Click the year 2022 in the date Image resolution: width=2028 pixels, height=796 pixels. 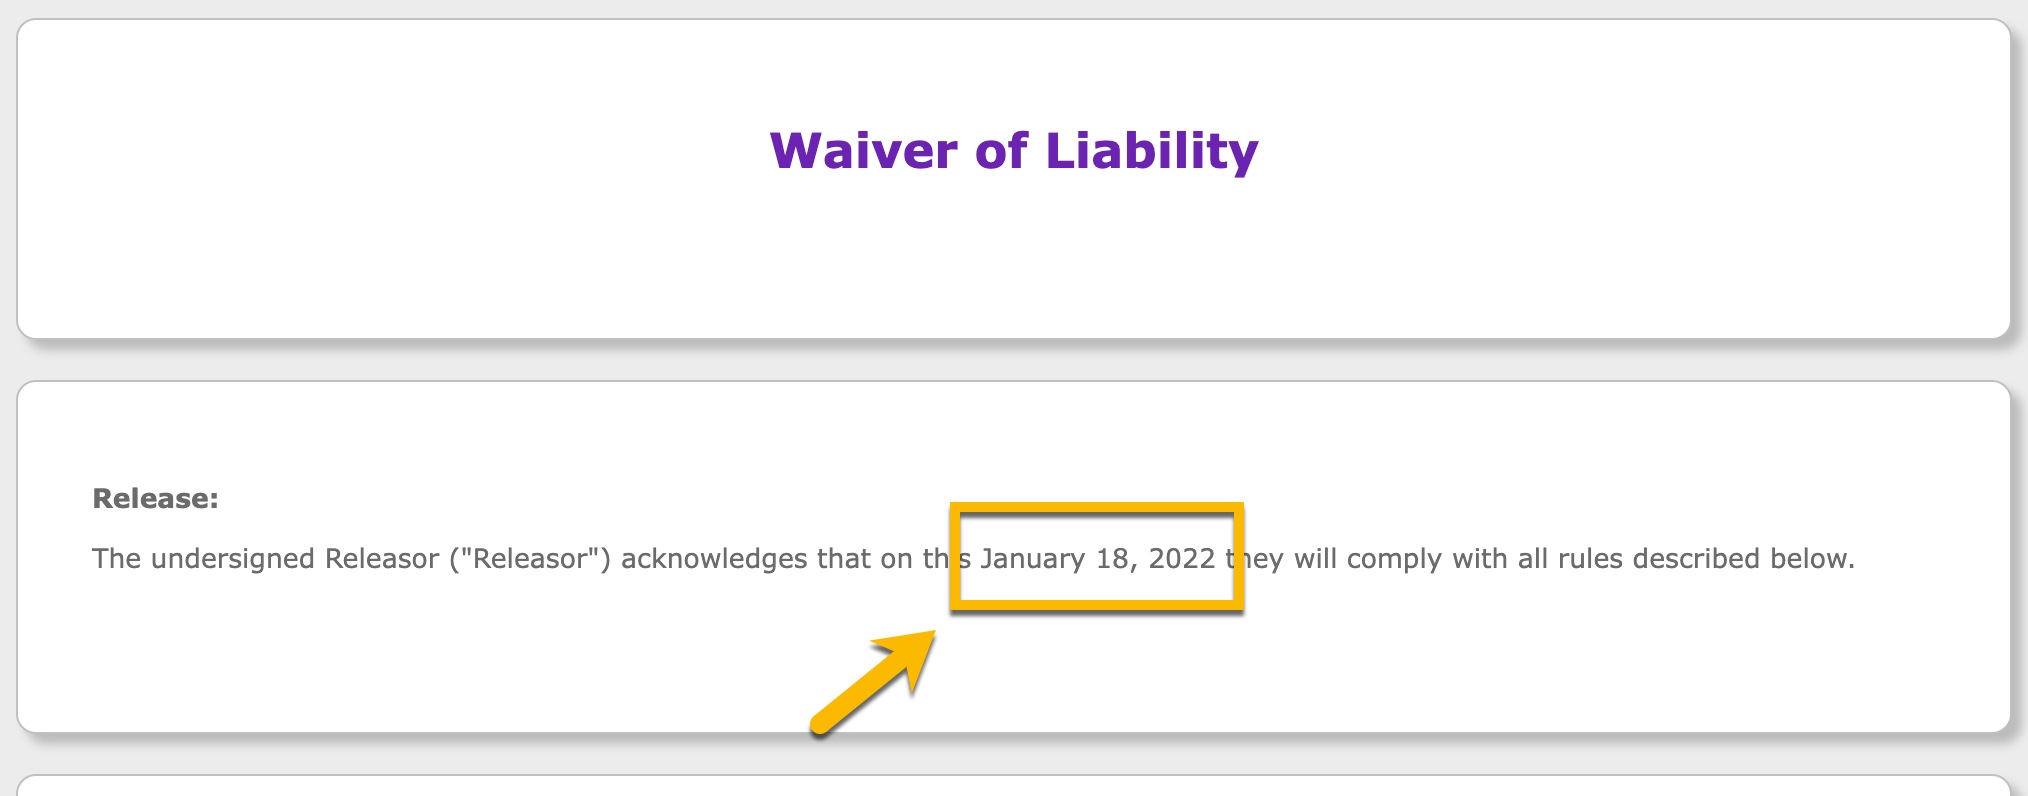[1182, 558]
